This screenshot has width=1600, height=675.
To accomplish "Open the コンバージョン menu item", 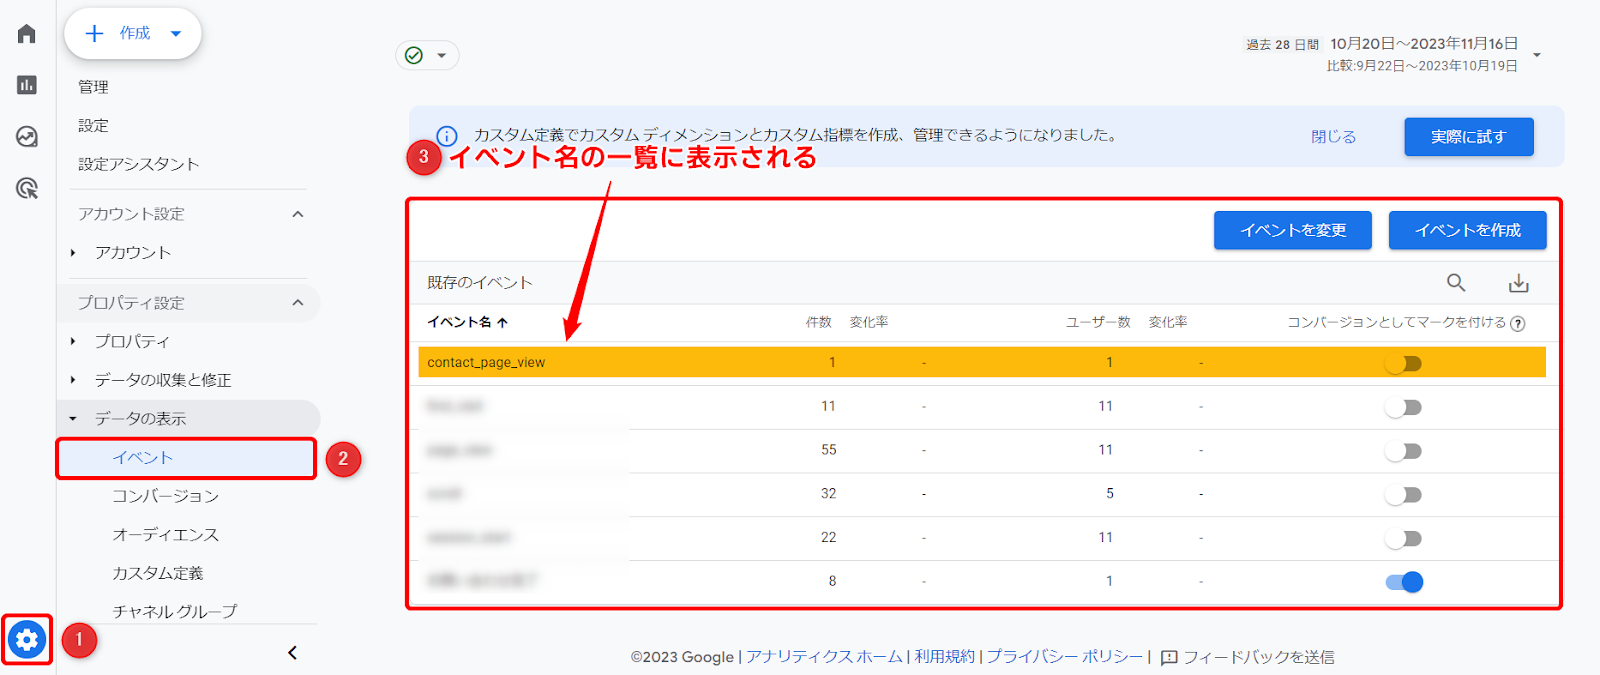I will (165, 496).
